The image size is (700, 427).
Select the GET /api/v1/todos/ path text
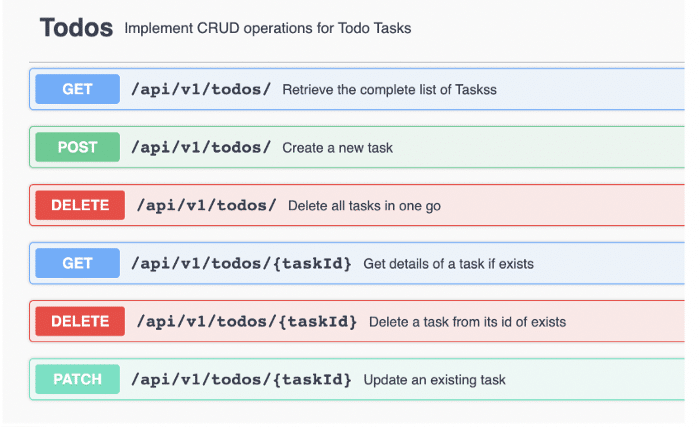(201, 89)
